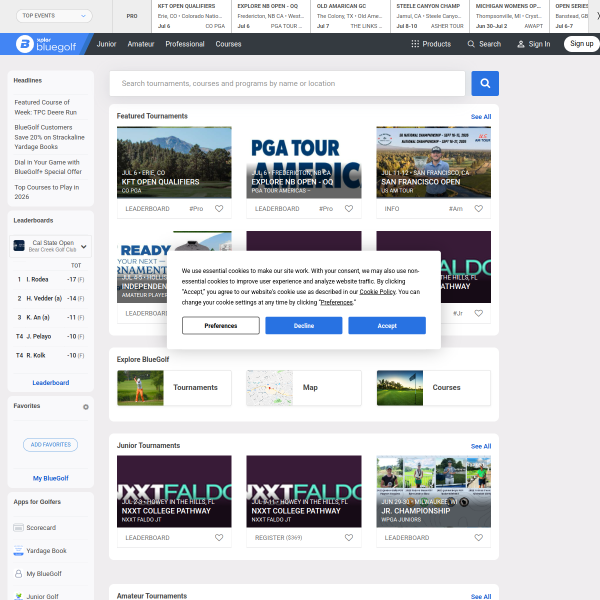Open the TOP EVENTS dropdown

(x=54, y=16)
